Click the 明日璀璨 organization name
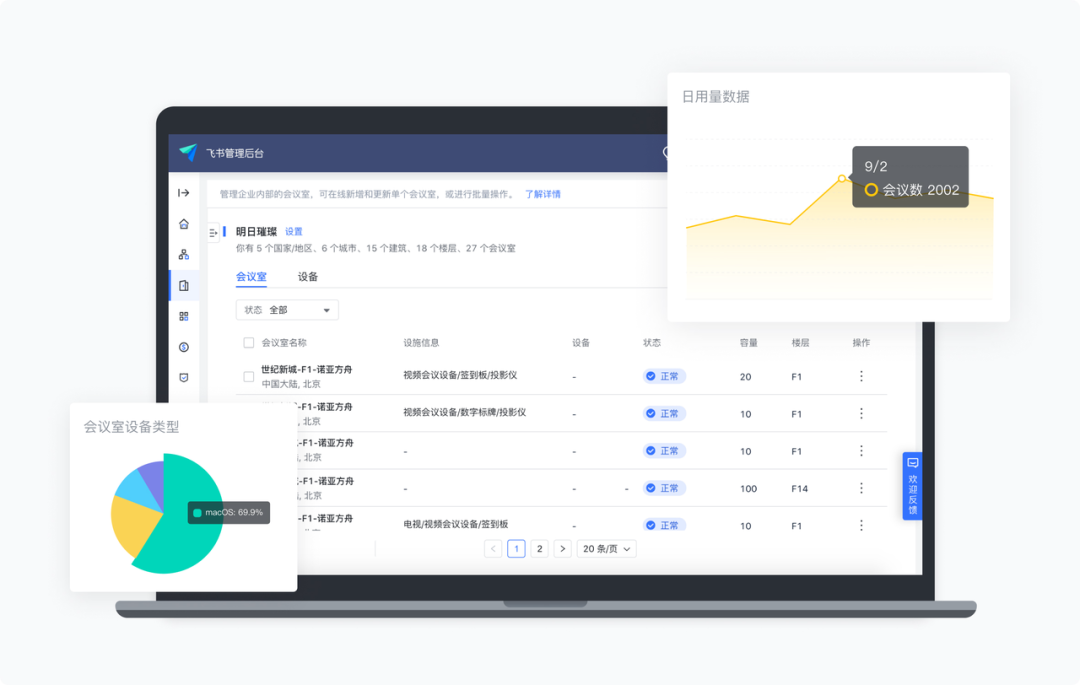This screenshot has height=685, width=1080. (256, 231)
